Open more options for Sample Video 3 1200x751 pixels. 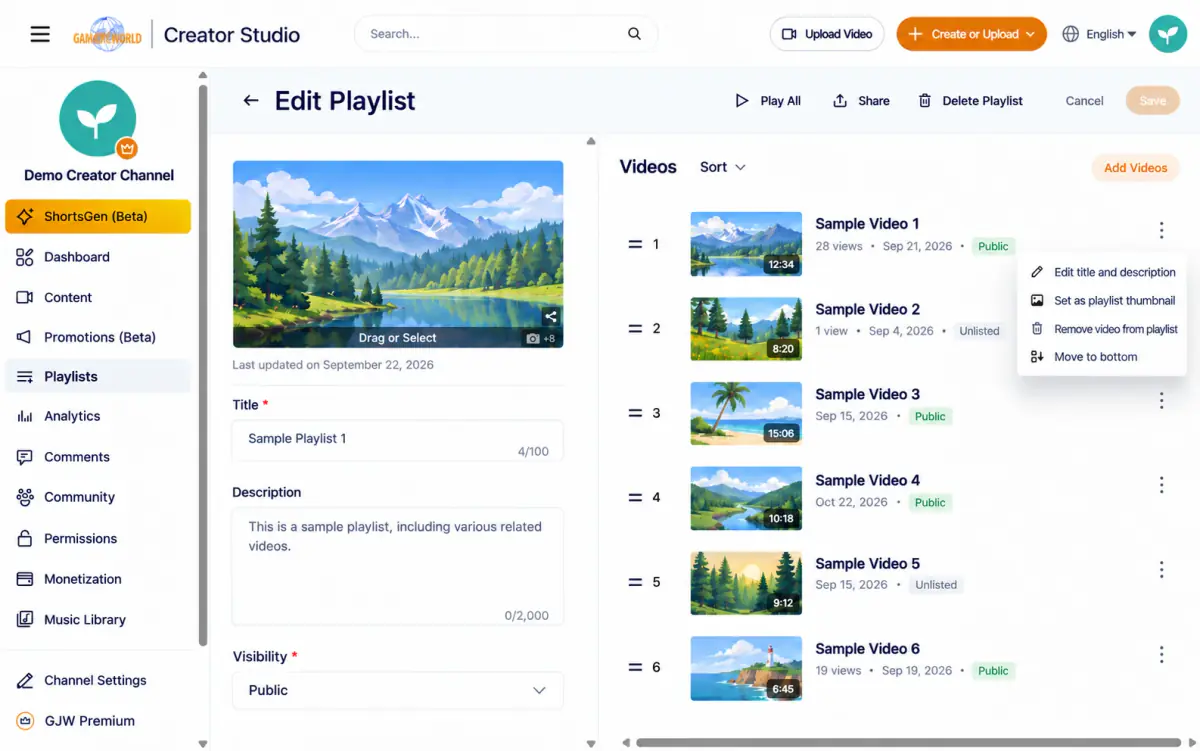(1161, 400)
